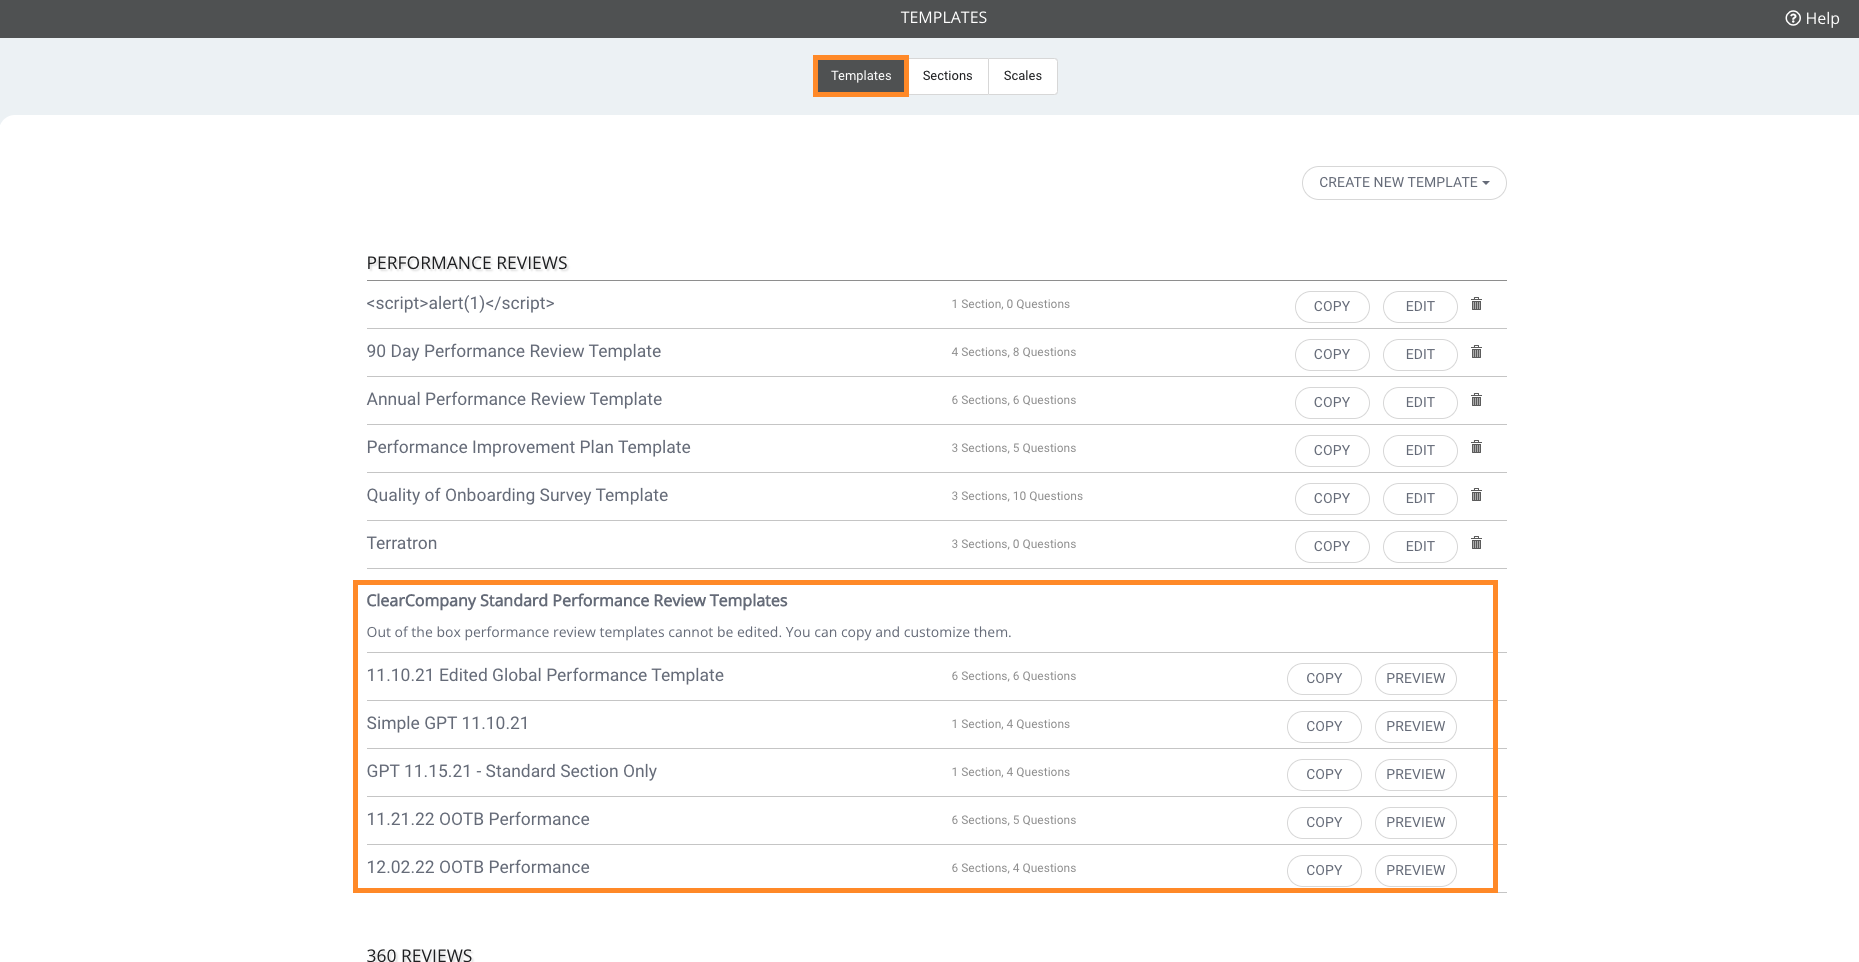
Task: Click '6 Sections, 5 Questions' text
Action: tap(1014, 820)
